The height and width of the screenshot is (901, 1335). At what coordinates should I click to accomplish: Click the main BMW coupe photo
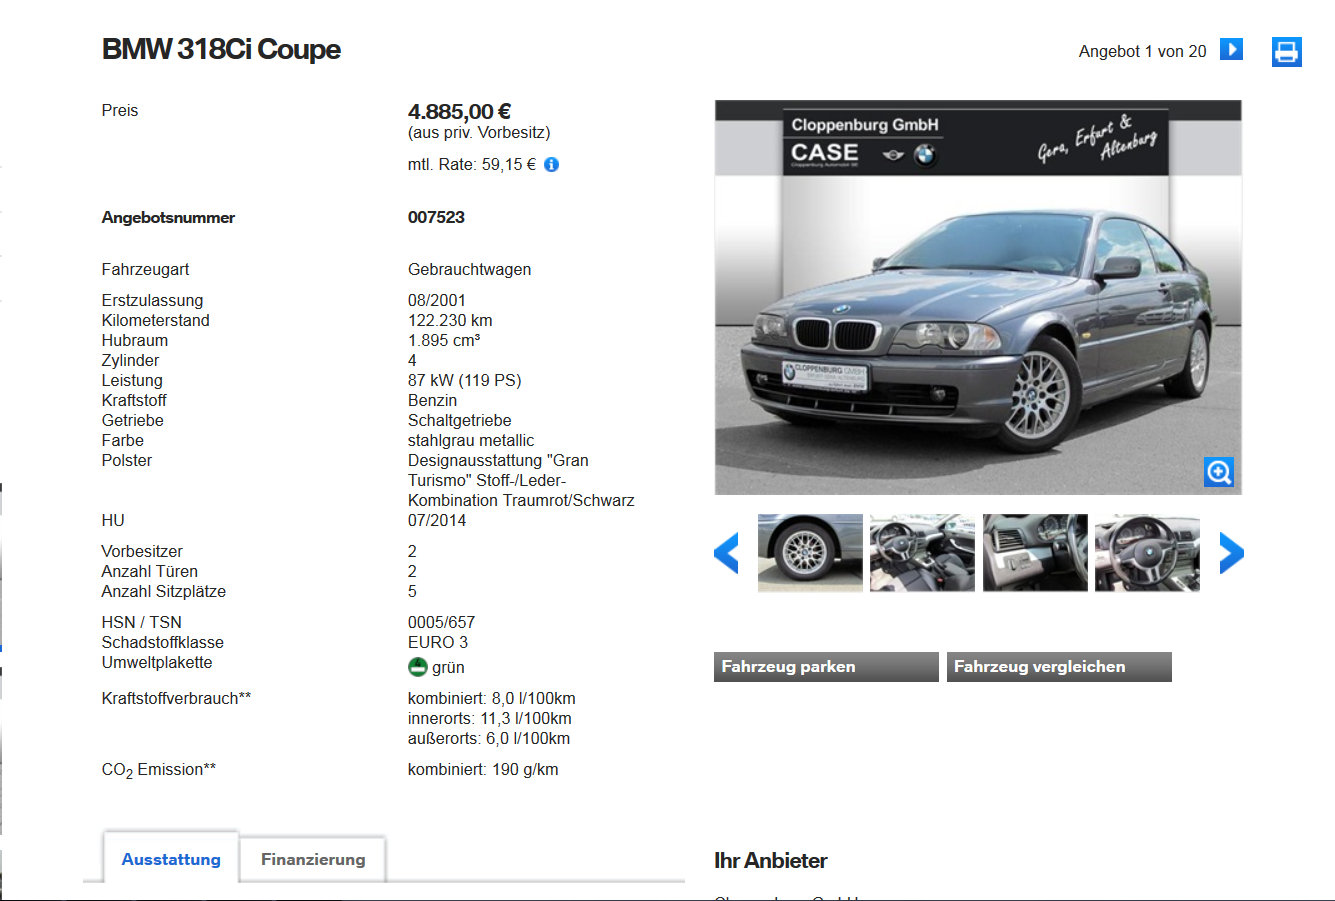coord(978,297)
